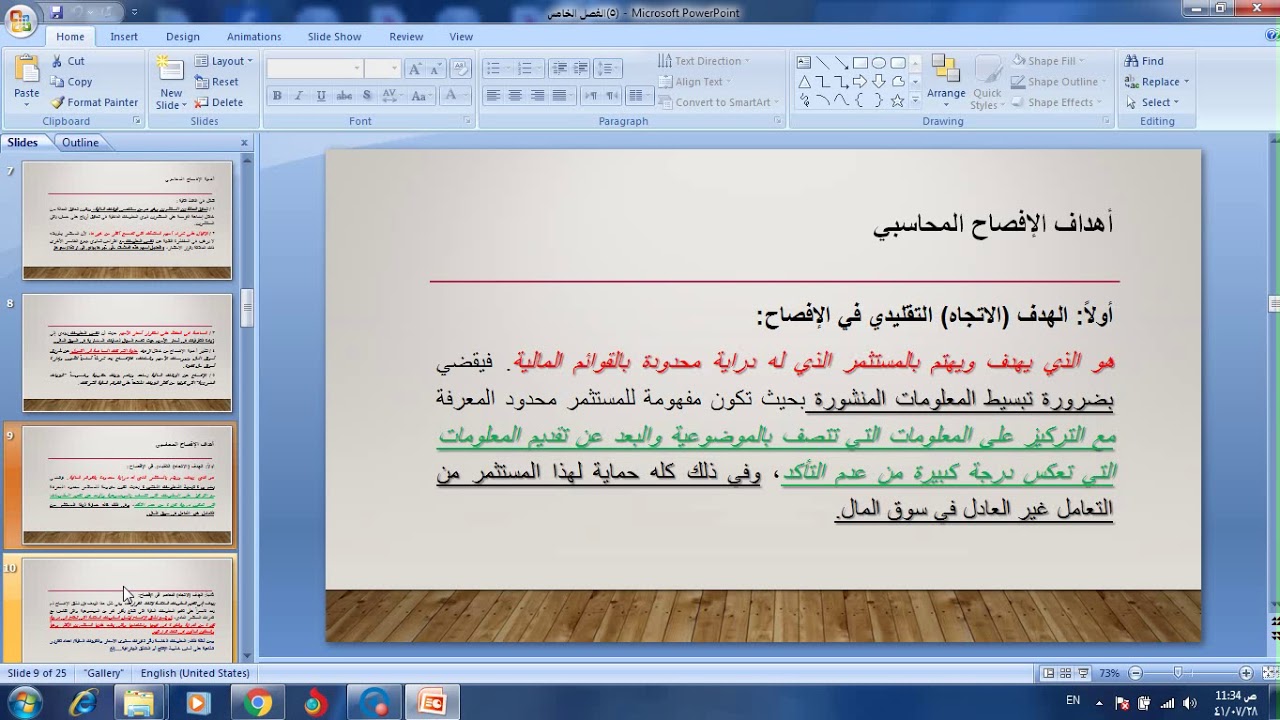1280x720 pixels.
Task: Clear all formatting eraser icon
Action: coord(460,69)
